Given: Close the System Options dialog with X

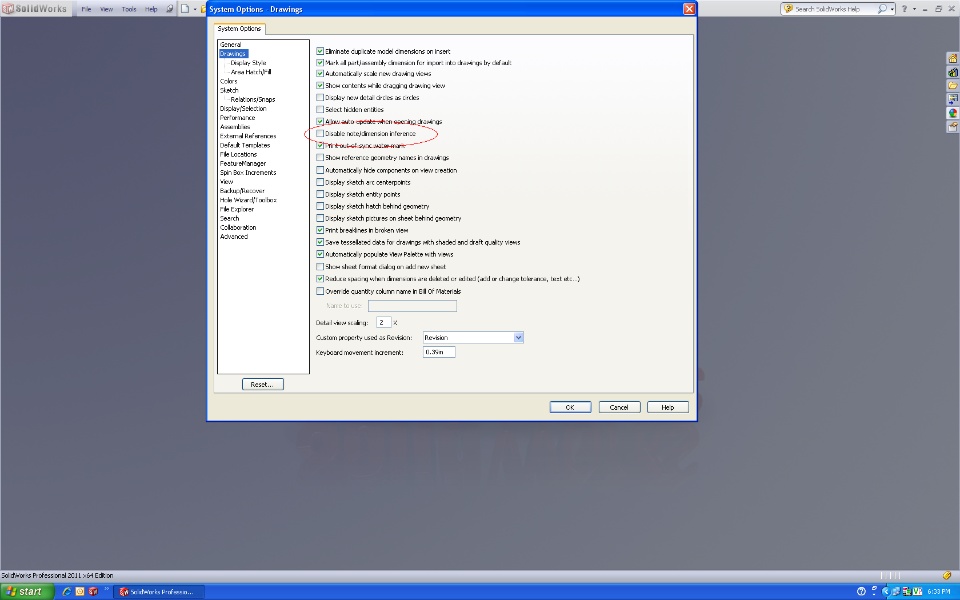Looking at the screenshot, I should coord(689,9).
